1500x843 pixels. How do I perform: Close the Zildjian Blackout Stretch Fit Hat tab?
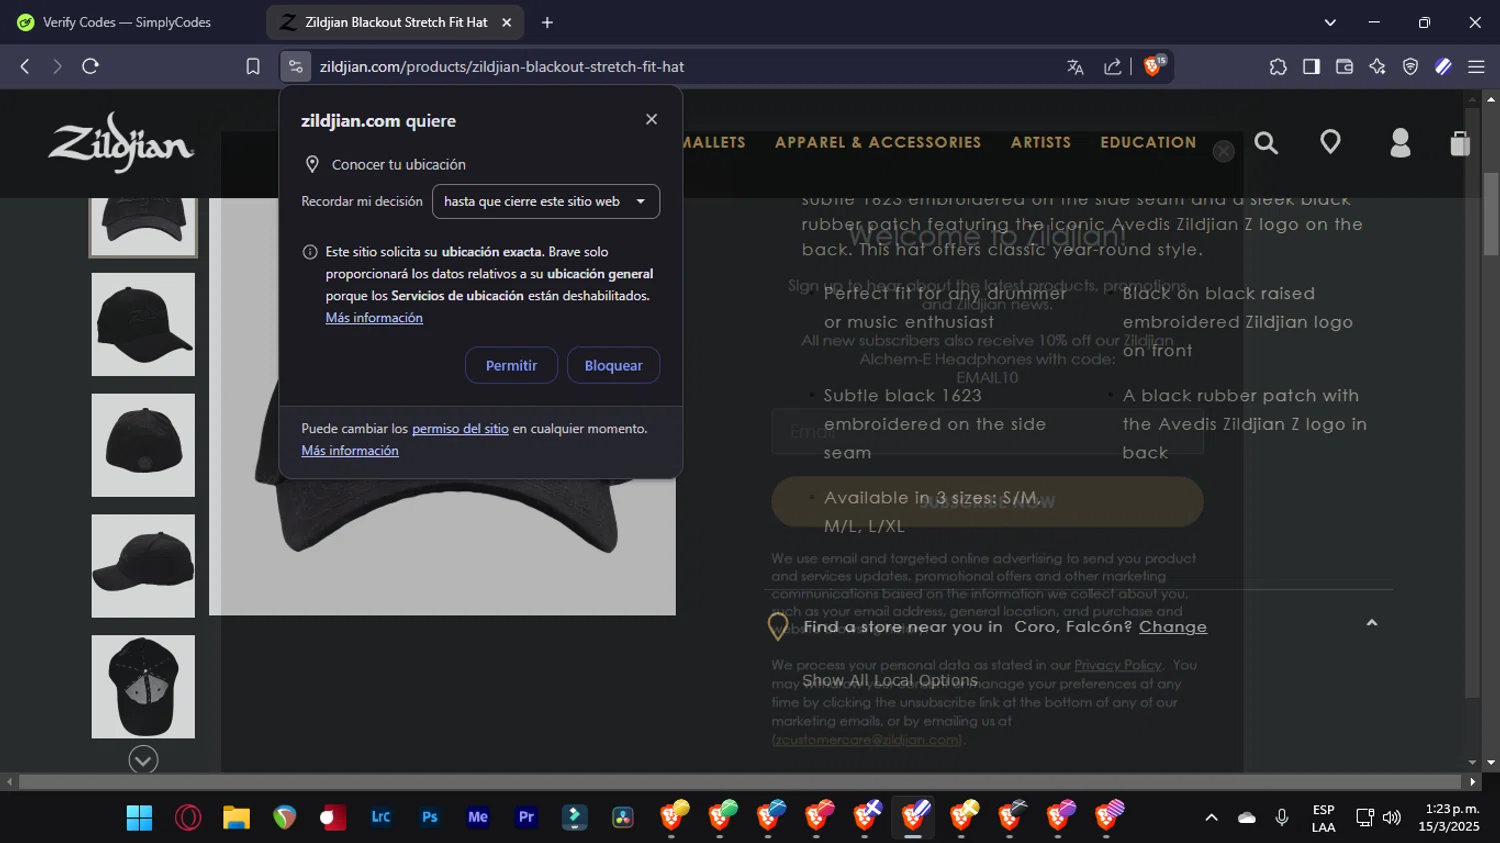point(506,22)
